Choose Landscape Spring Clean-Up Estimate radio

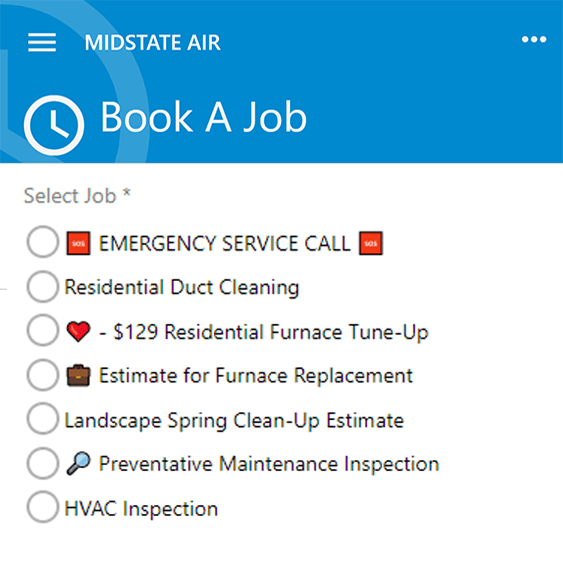43,419
